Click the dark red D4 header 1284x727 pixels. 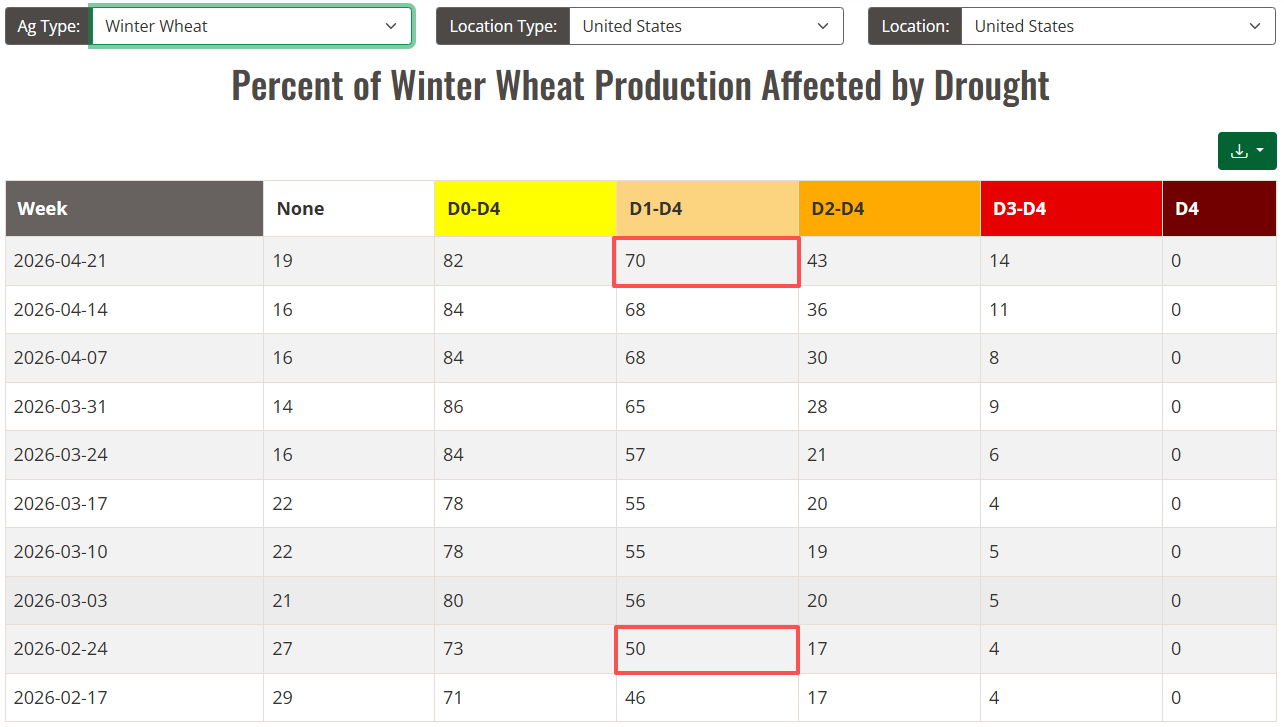[1218, 209]
